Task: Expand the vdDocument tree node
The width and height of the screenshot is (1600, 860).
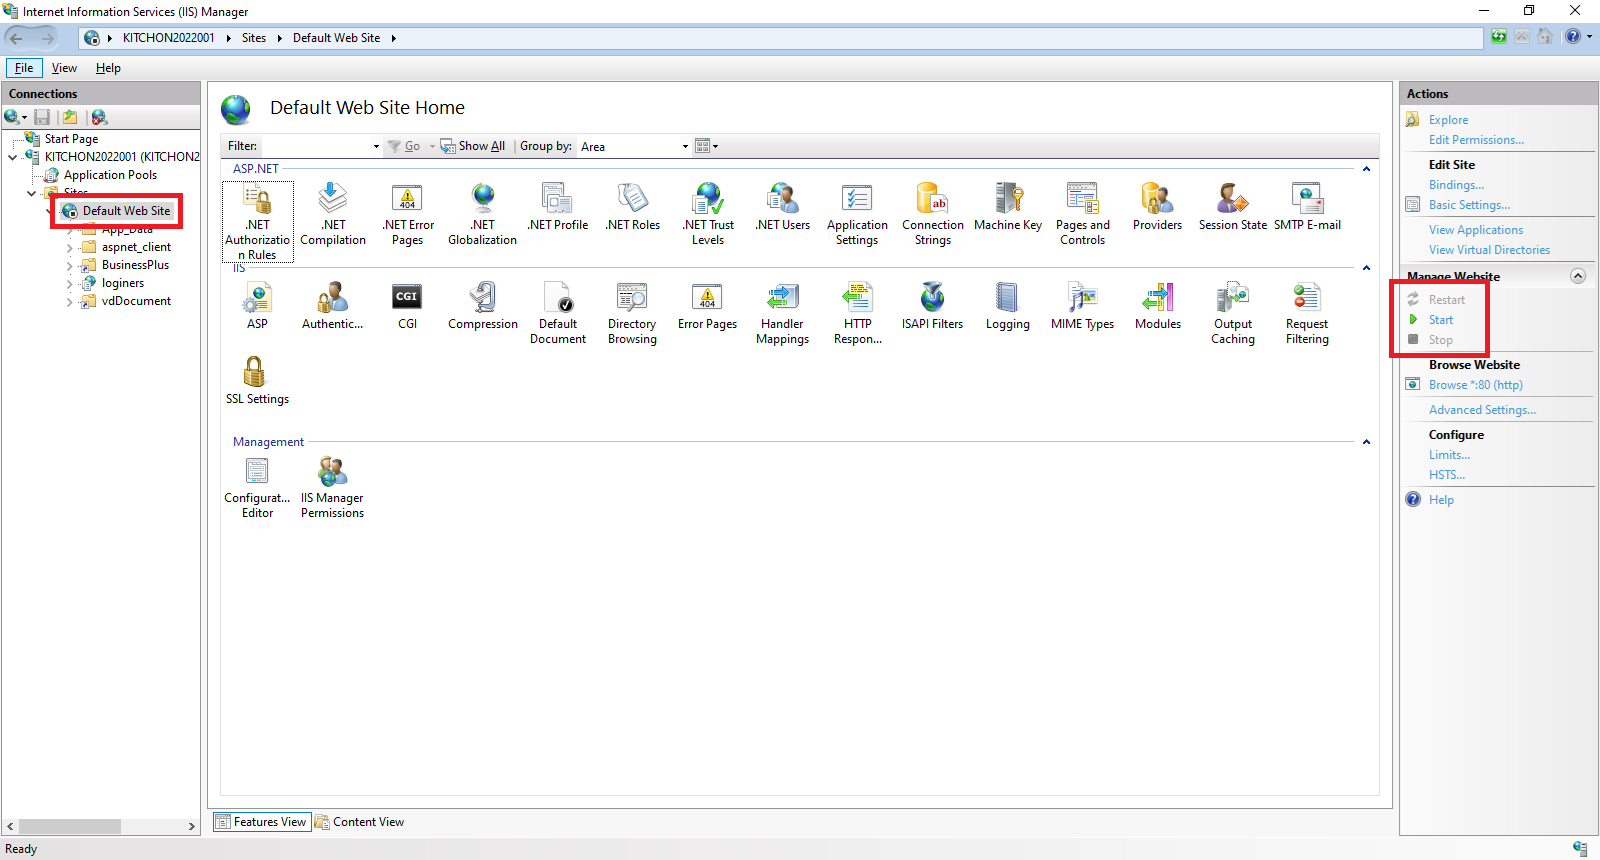Action: 69,301
